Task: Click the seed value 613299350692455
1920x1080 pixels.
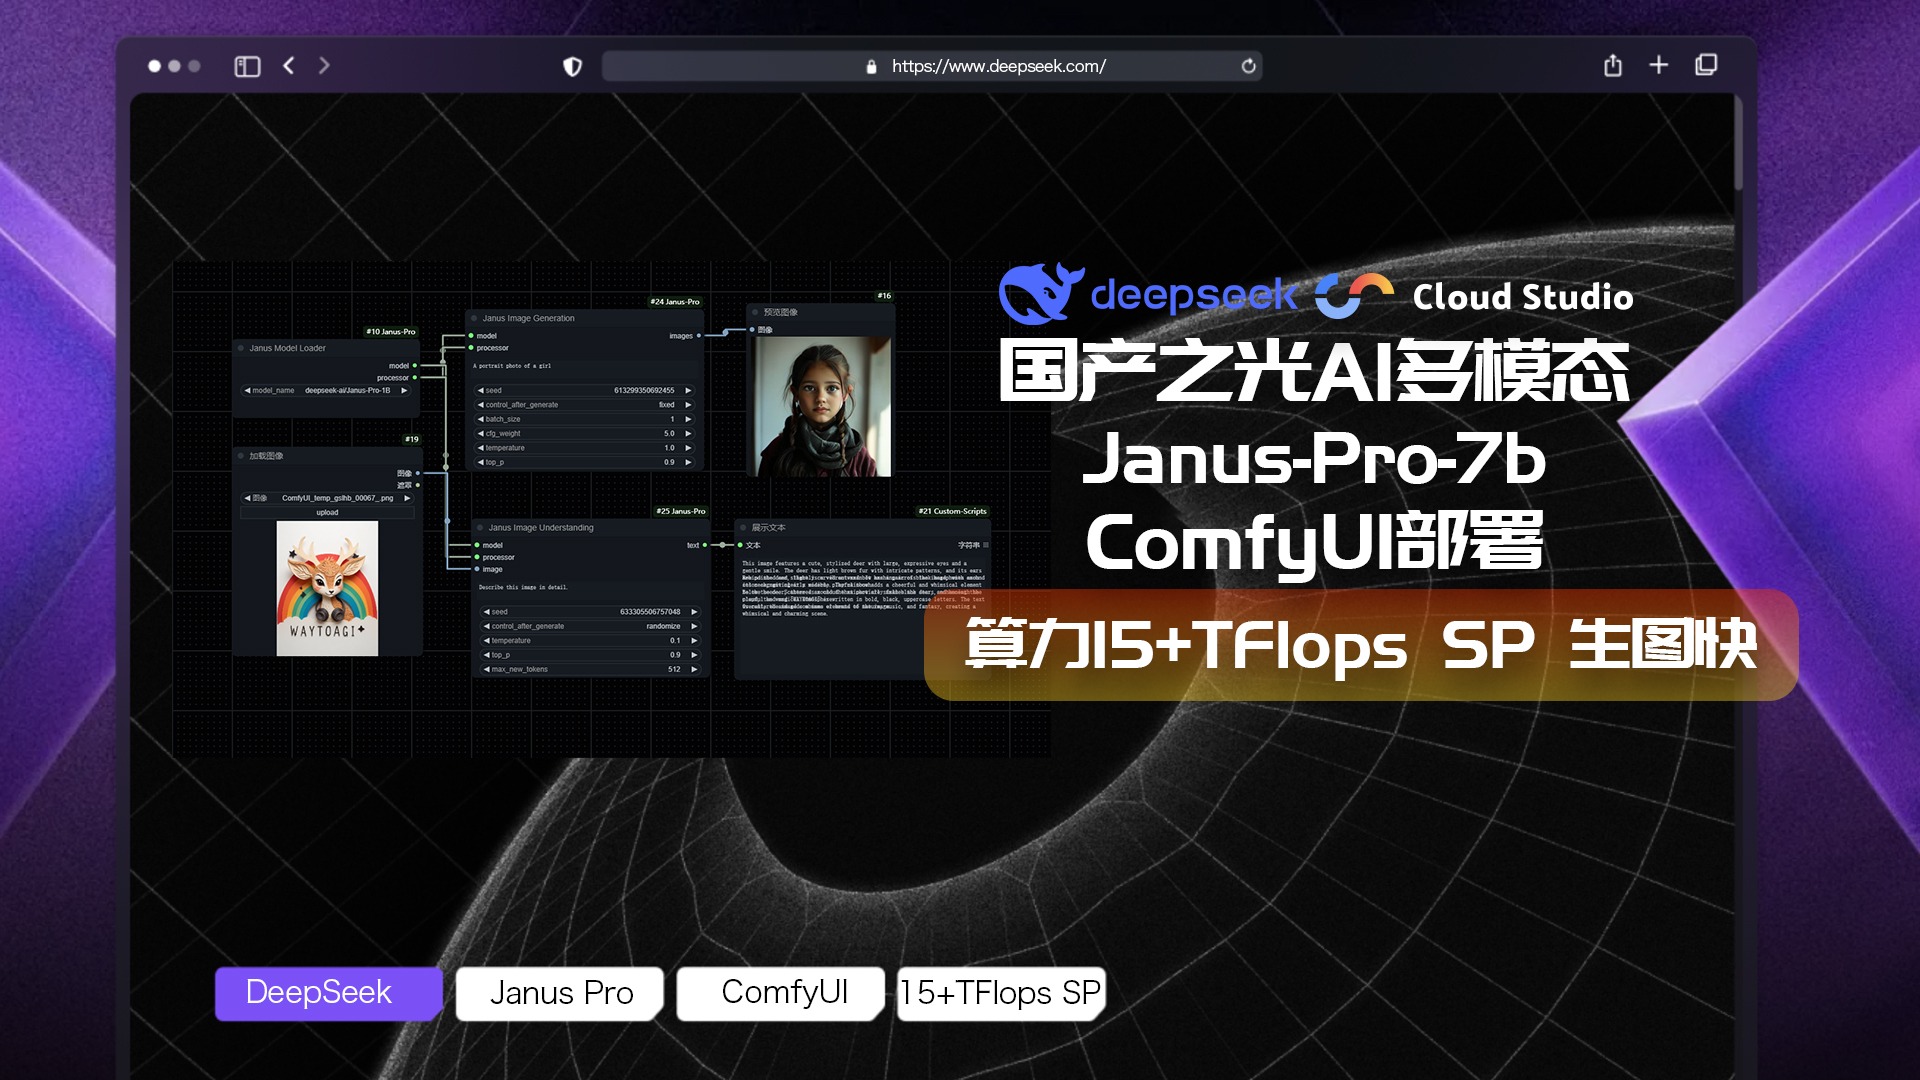Action: tap(644, 390)
